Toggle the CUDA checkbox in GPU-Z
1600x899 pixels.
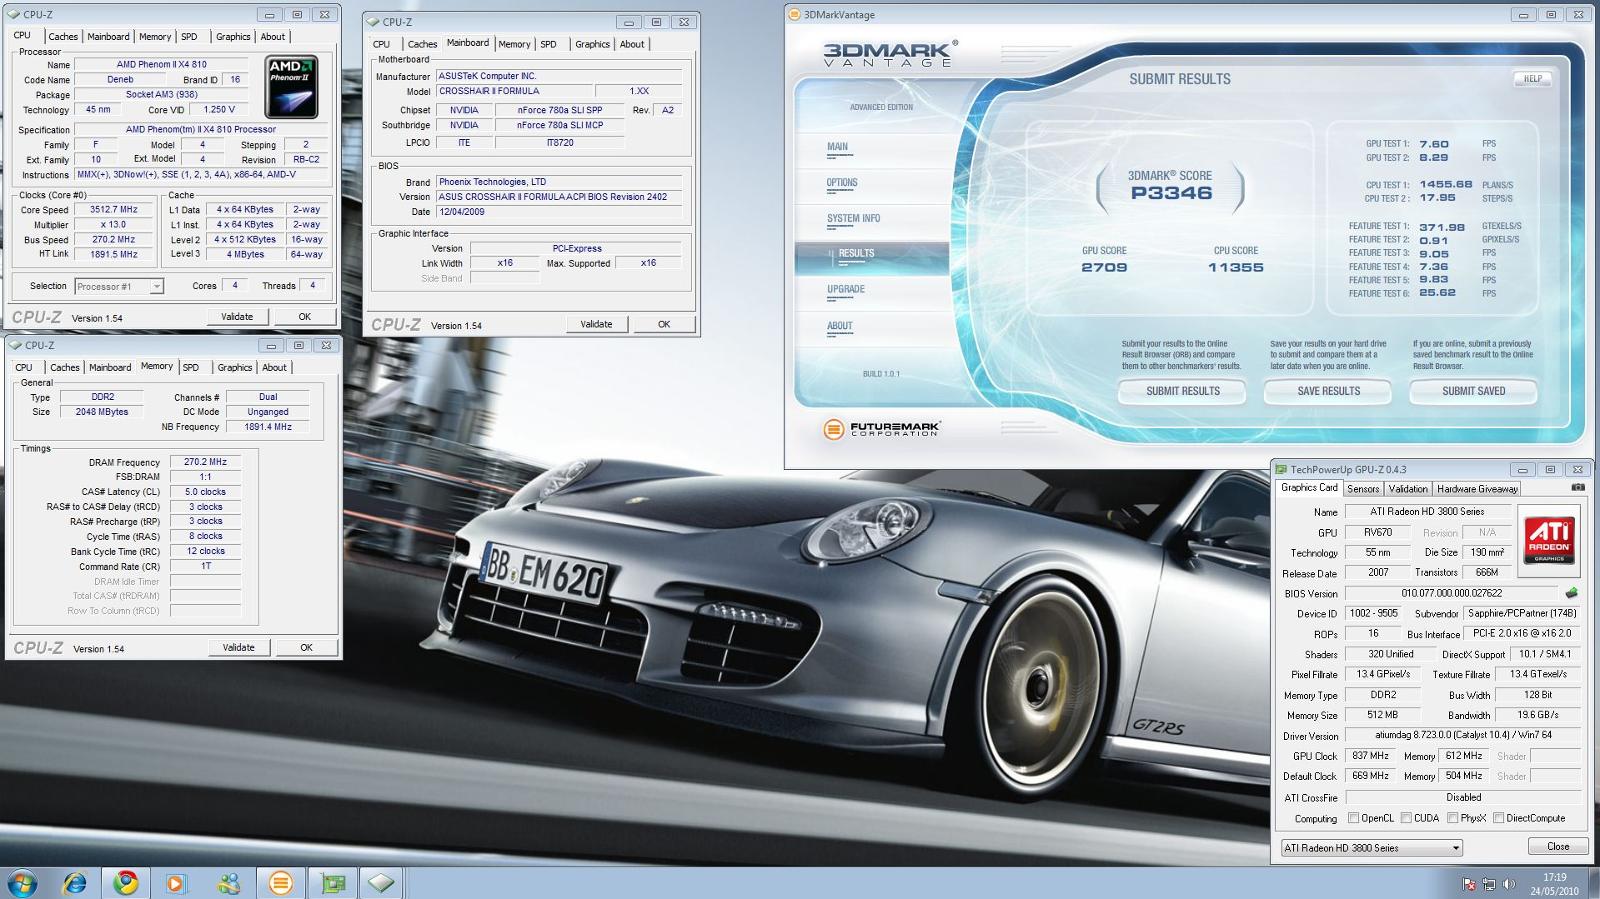(x=1406, y=818)
